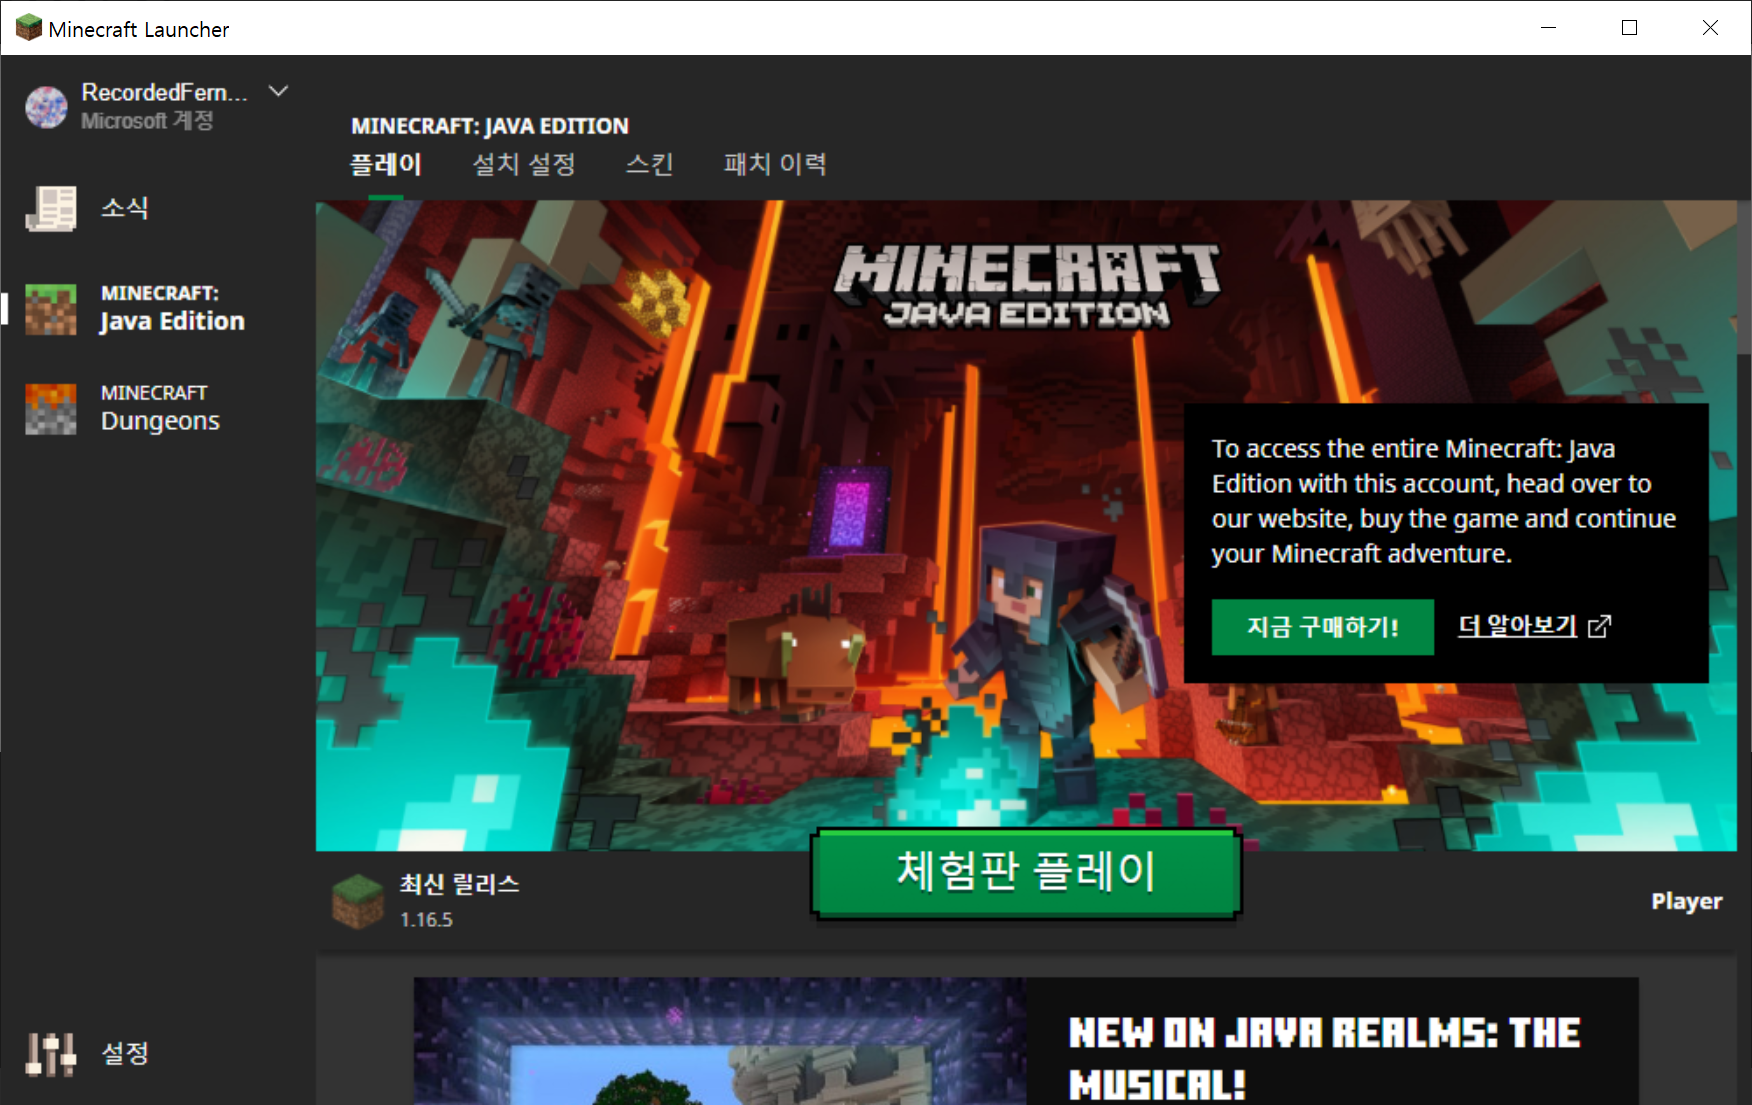The height and width of the screenshot is (1105, 1752).
Task: Switch to the 스킨 tab
Action: (650, 164)
